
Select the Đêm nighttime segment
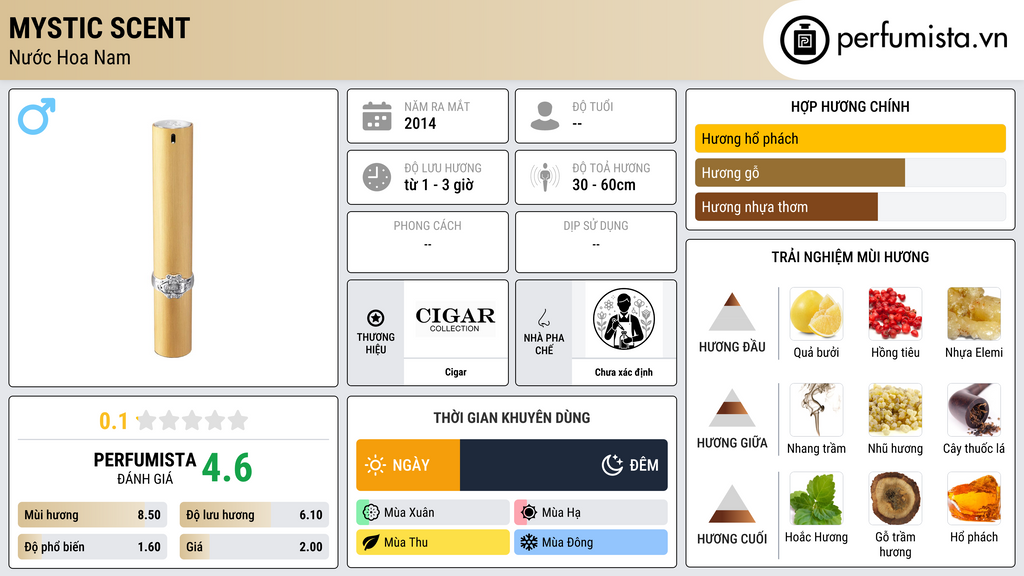click(x=564, y=465)
